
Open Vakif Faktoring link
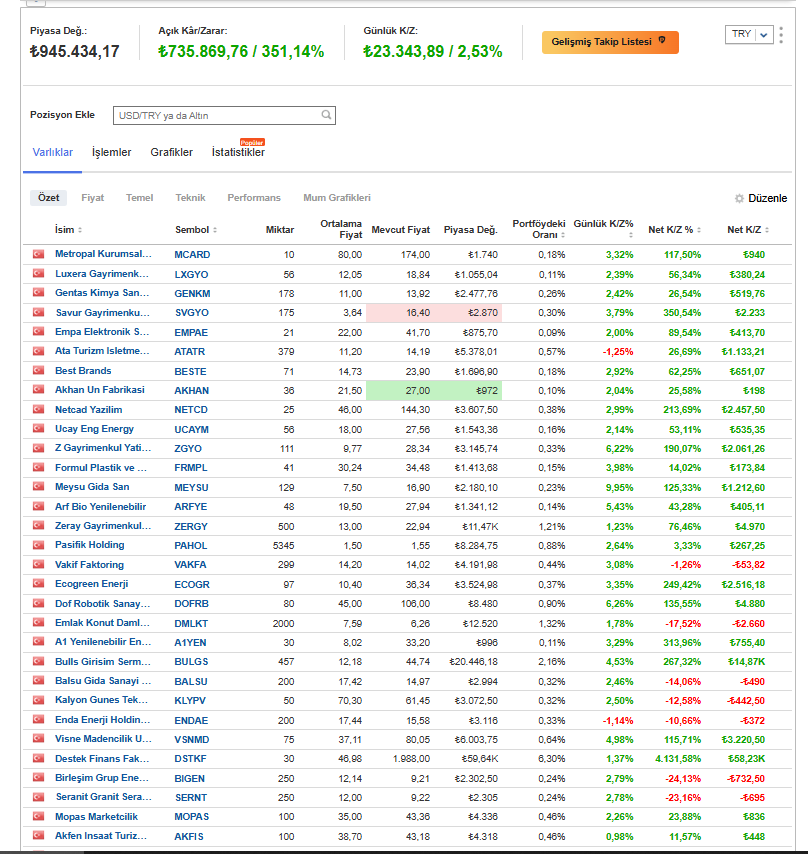pyautogui.click(x=89, y=565)
